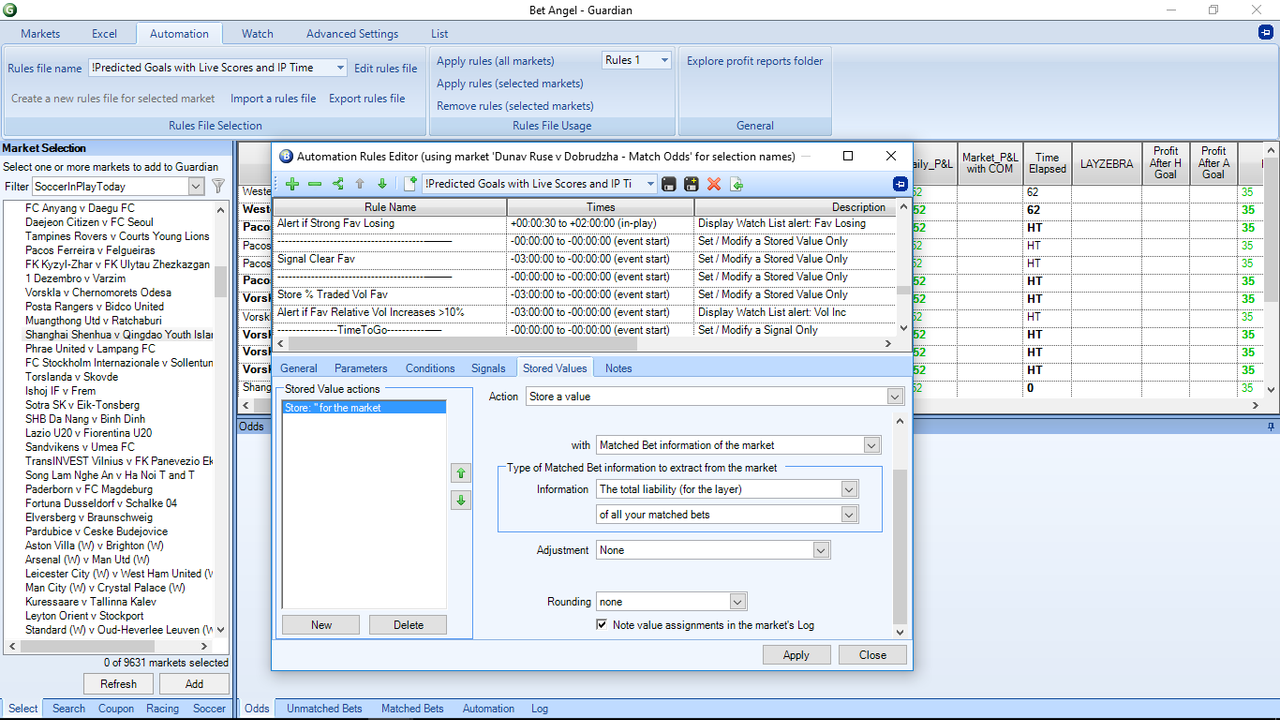1280x720 pixels.
Task: Move selected rule down with green arrow
Action: click(x=382, y=184)
